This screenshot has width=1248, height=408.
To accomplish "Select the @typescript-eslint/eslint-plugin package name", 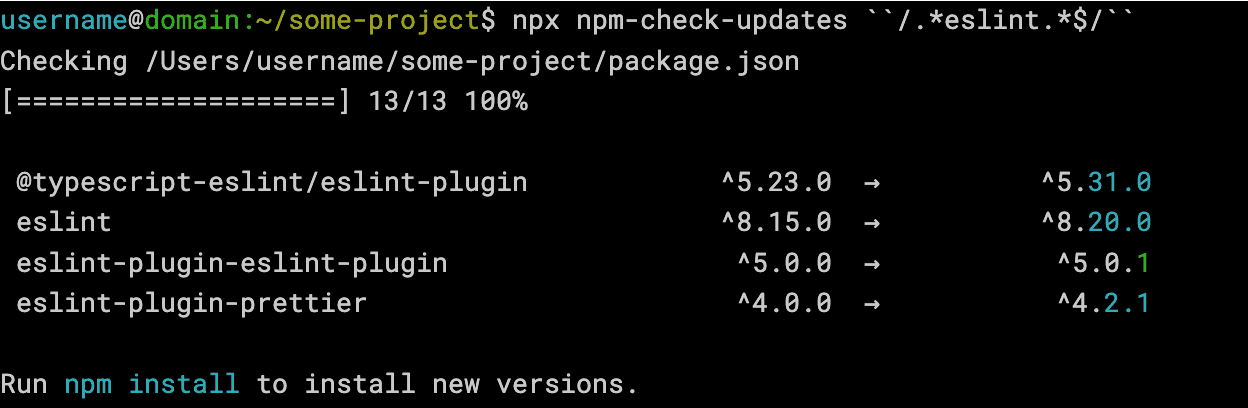I will click(x=271, y=182).
